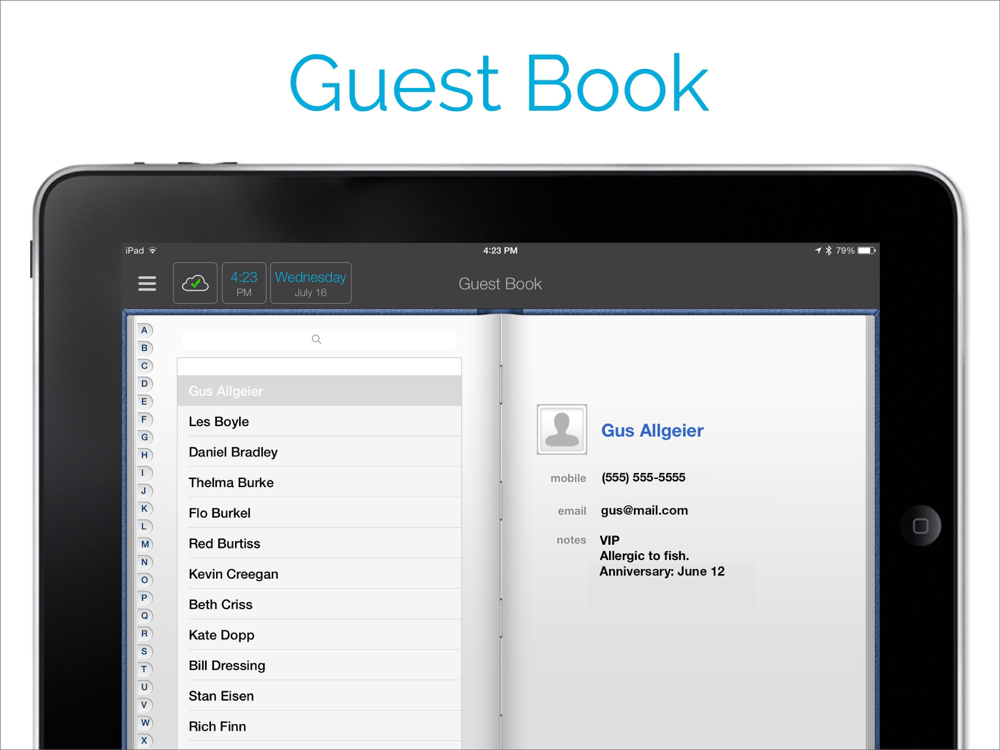
Task: Jump to index tab K
Action: tap(145, 508)
